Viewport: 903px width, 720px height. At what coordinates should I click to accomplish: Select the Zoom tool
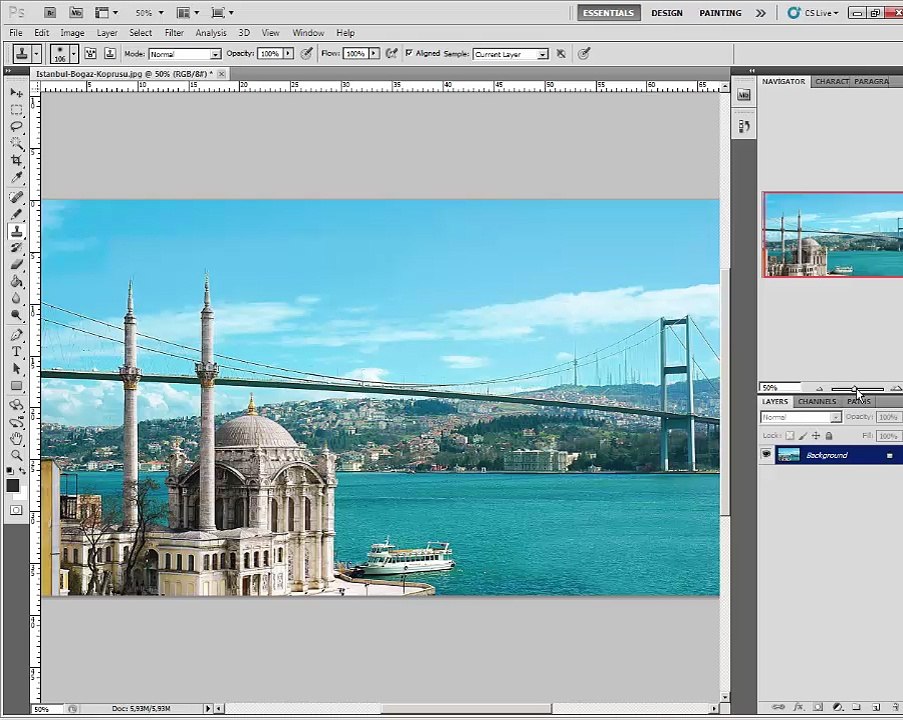(x=16, y=456)
